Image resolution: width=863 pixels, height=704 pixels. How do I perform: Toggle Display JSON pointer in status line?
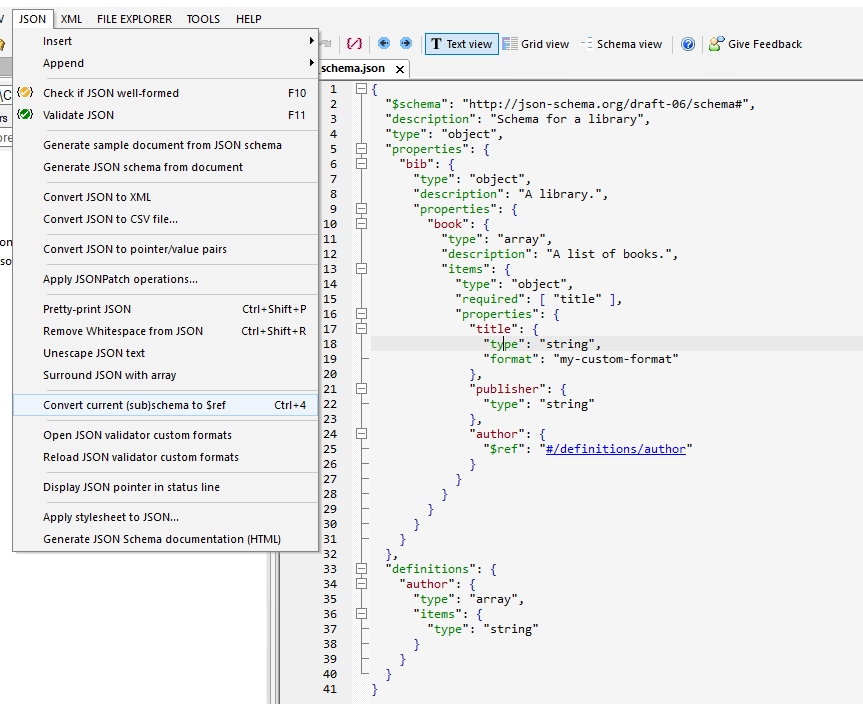tap(166, 487)
